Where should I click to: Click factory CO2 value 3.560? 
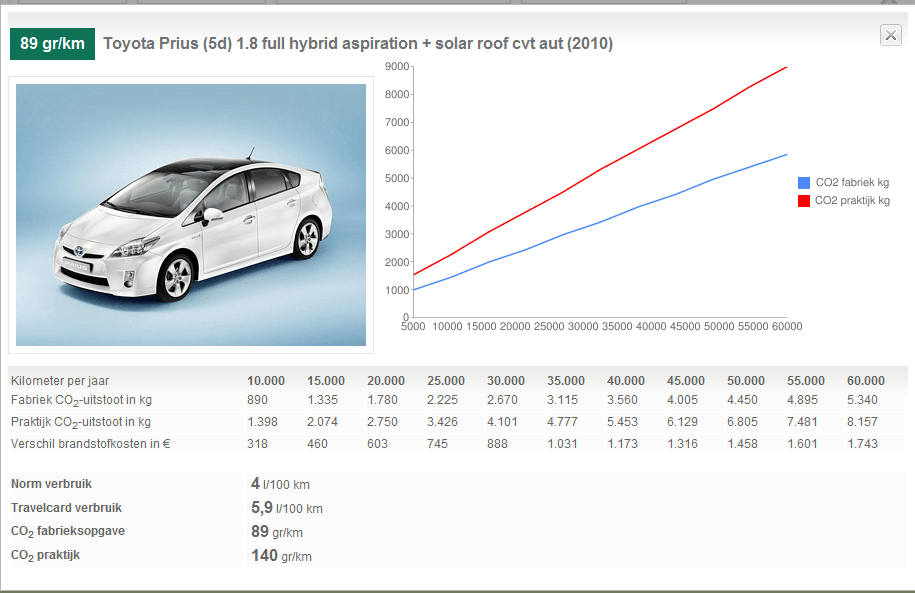[622, 400]
